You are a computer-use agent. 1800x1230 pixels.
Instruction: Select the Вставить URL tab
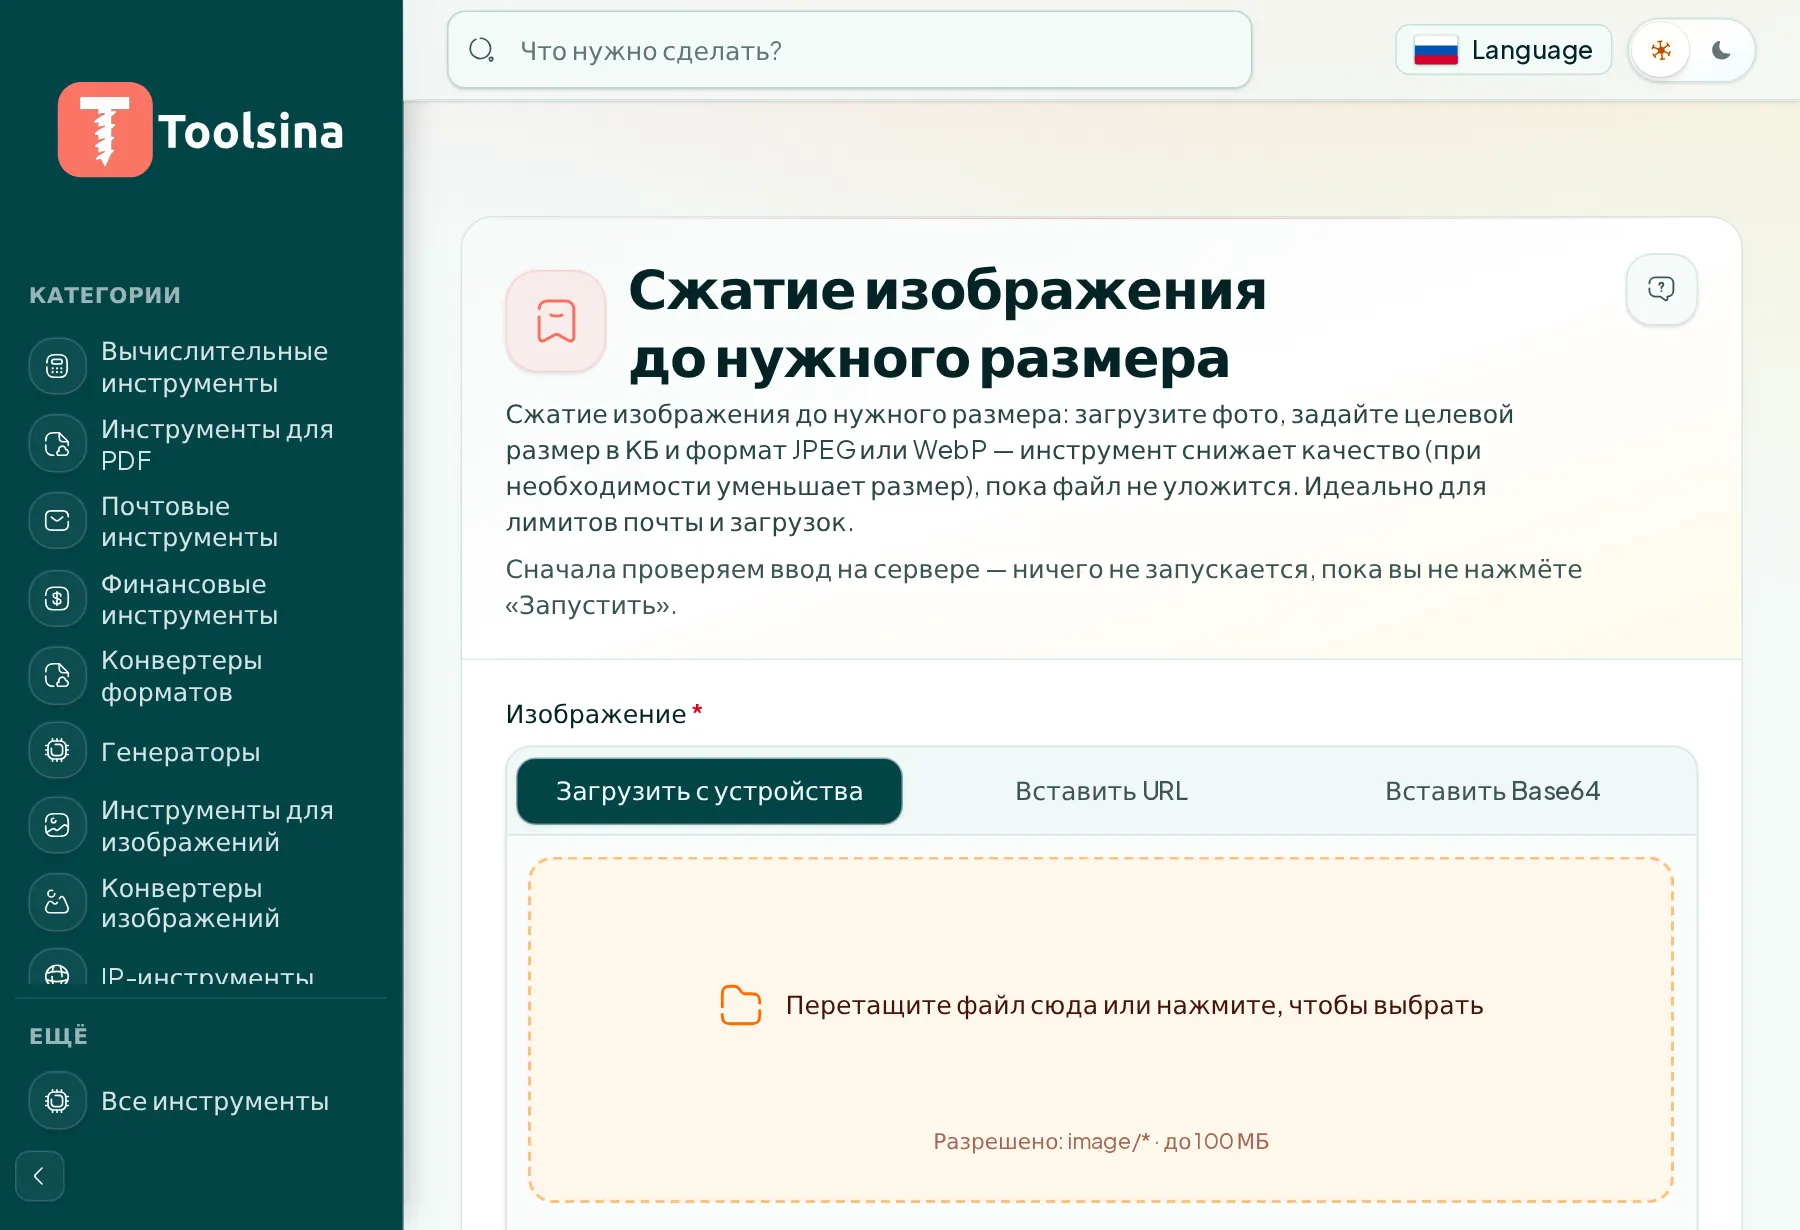coord(1101,791)
